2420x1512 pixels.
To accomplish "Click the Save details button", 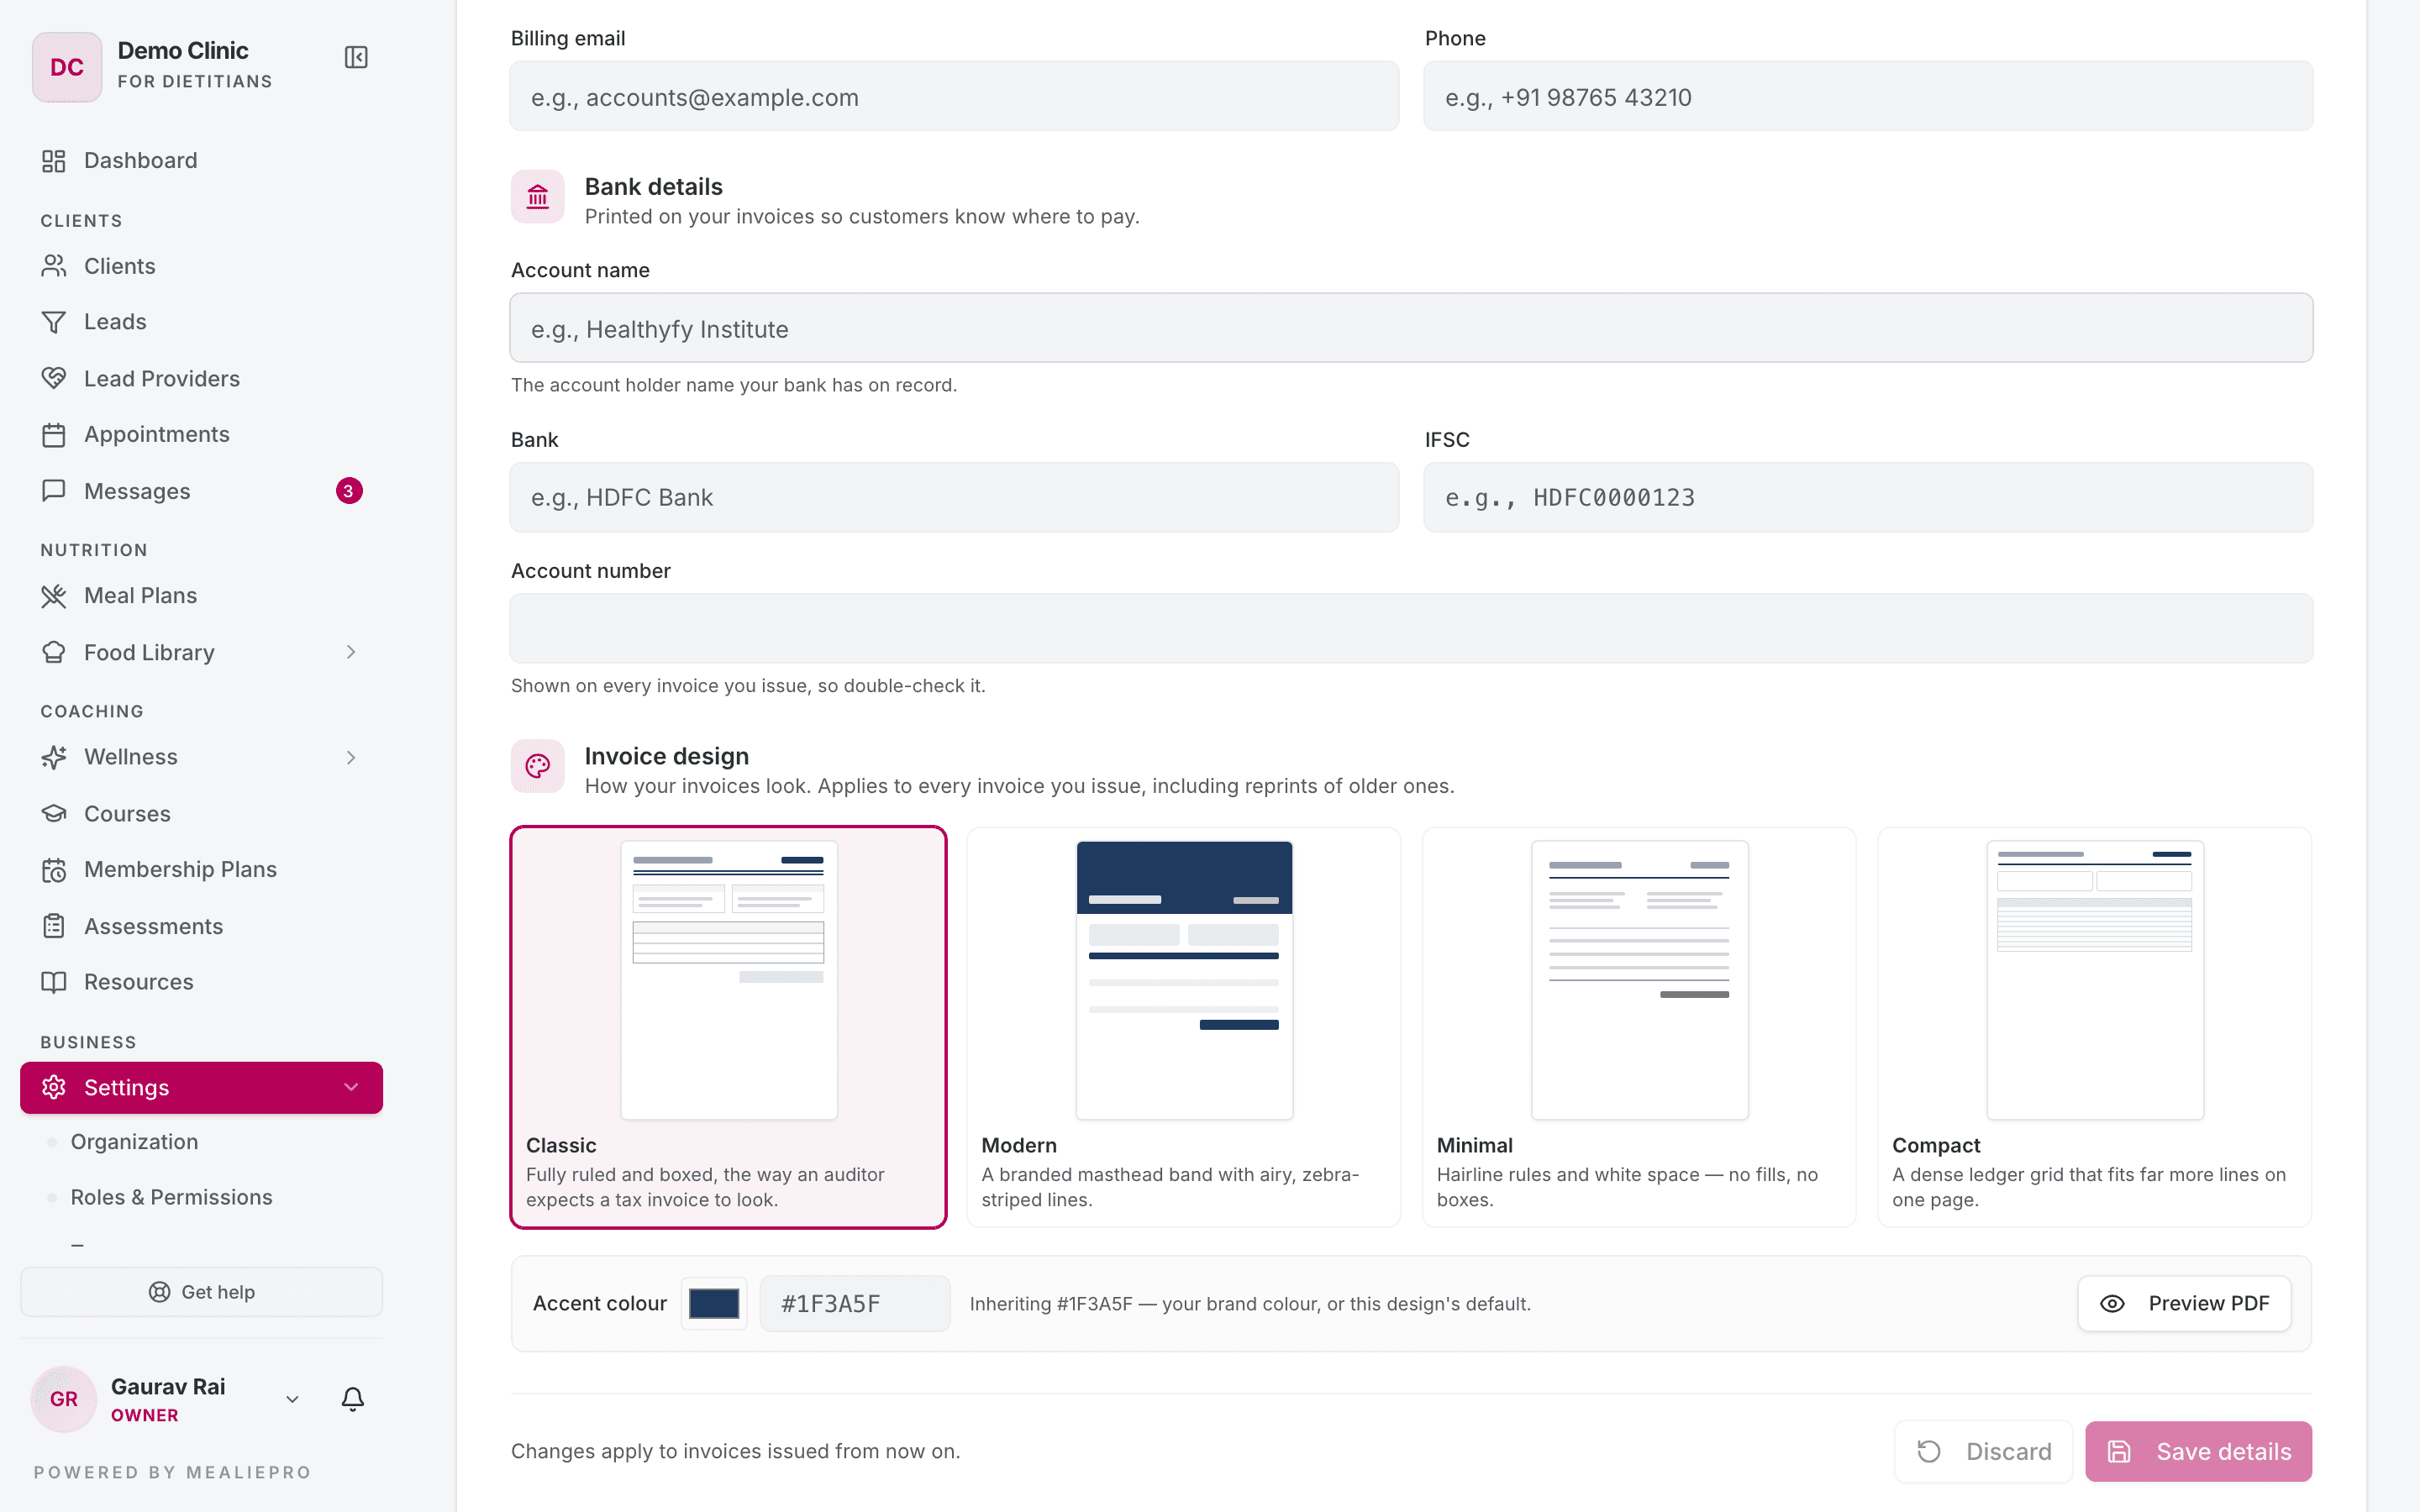I will (2198, 1451).
